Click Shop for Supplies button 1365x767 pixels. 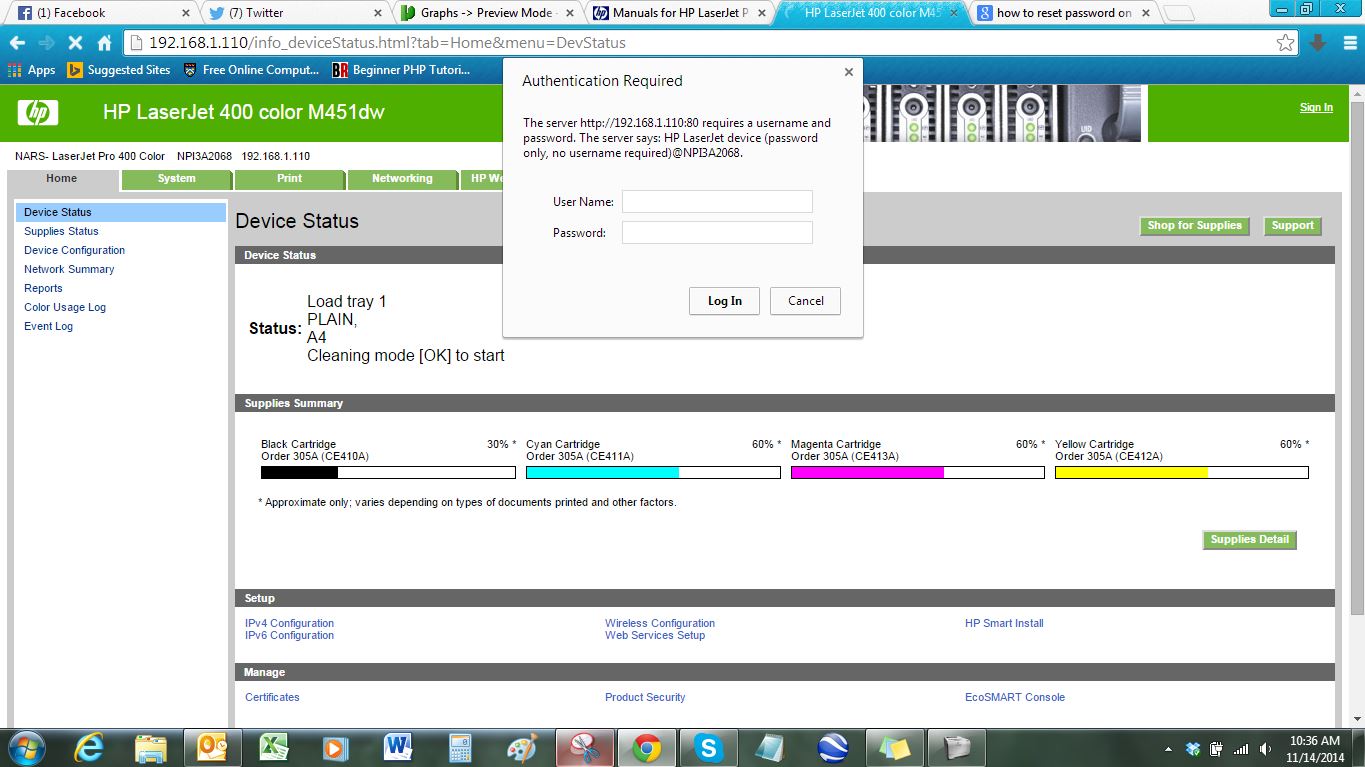(1194, 226)
